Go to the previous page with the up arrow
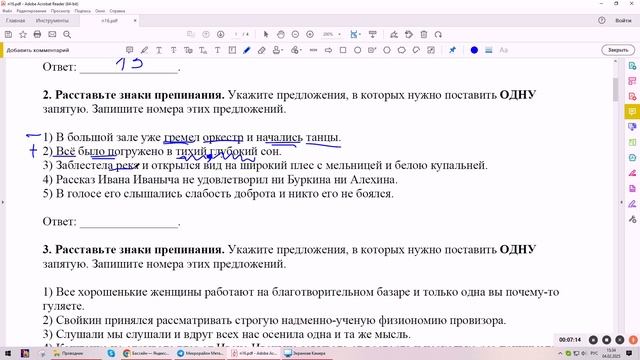Image resolution: width=640 pixels, height=360 pixels. (206, 35)
